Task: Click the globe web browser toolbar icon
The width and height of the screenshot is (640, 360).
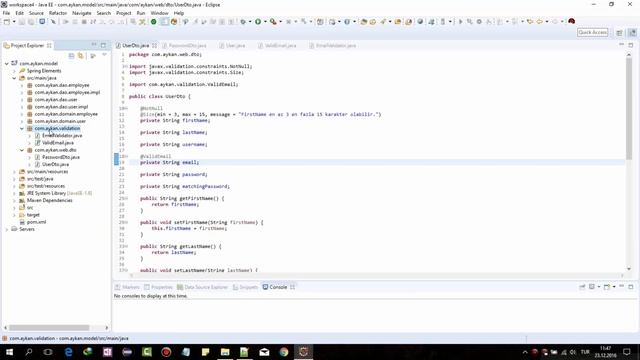Action: click(420, 22)
